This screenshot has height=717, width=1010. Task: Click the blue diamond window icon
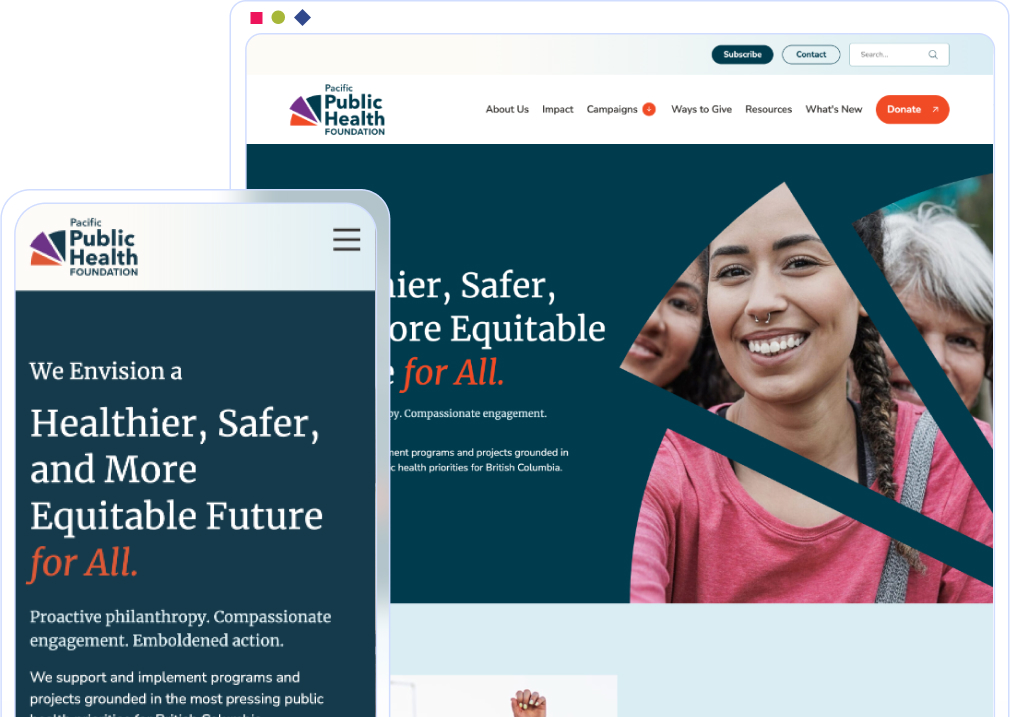pyautogui.click(x=302, y=17)
